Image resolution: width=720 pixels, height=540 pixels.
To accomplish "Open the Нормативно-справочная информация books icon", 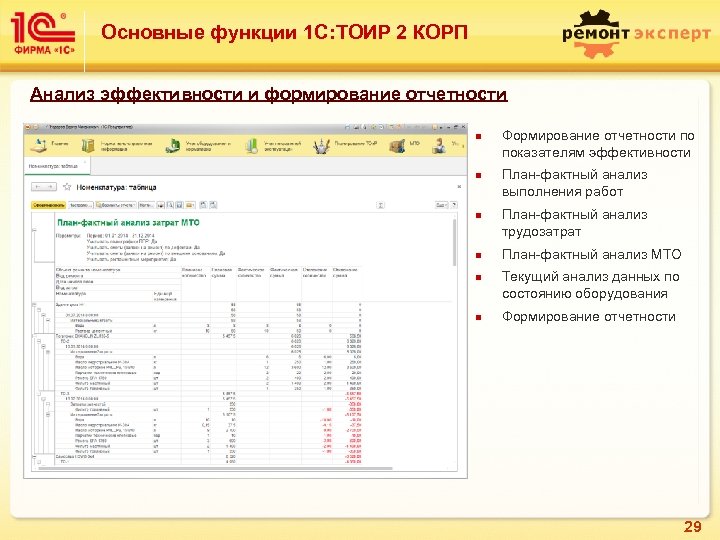I will coord(88,146).
